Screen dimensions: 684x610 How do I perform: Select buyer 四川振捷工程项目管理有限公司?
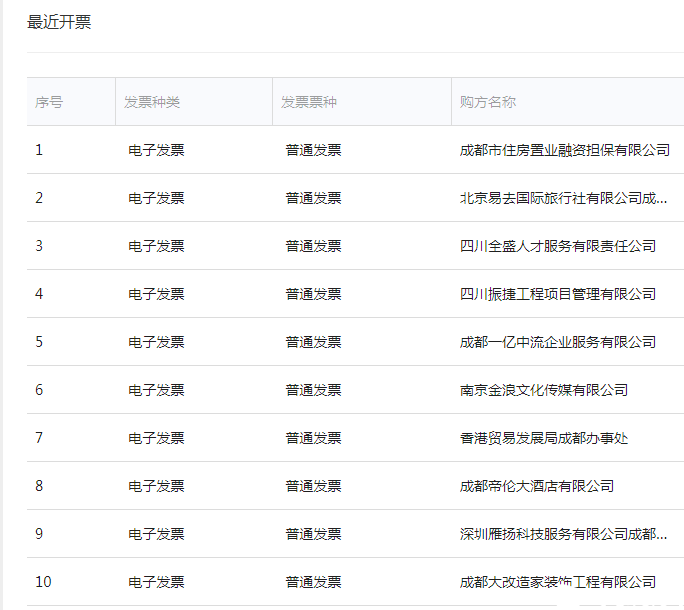558,294
